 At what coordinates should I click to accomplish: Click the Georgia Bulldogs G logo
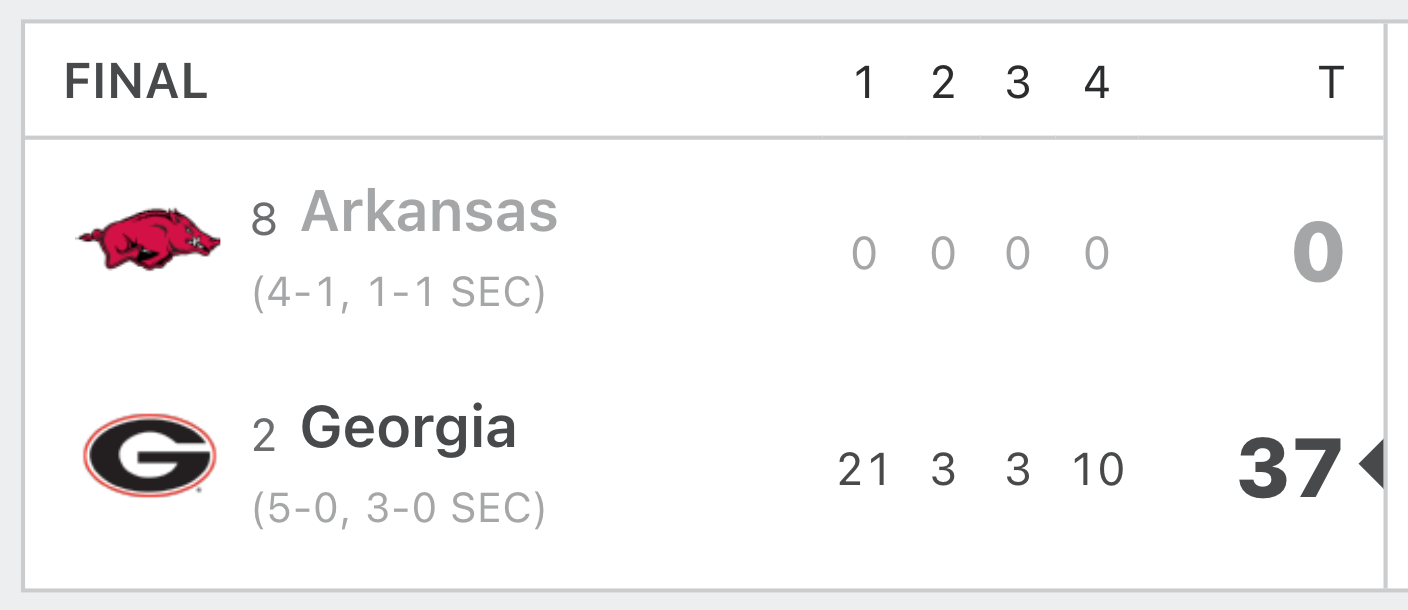(x=150, y=456)
